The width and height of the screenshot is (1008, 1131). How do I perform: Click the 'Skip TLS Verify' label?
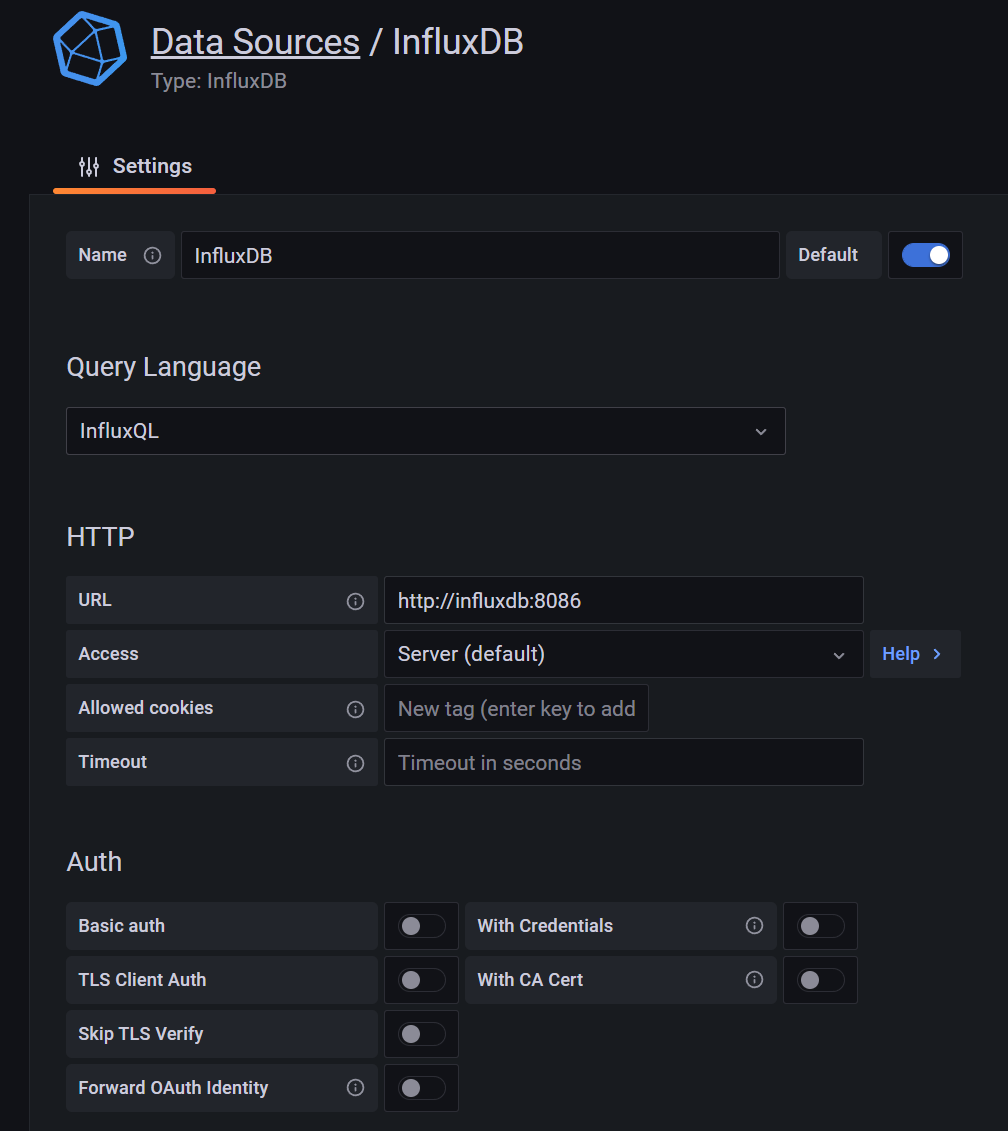141,1034
